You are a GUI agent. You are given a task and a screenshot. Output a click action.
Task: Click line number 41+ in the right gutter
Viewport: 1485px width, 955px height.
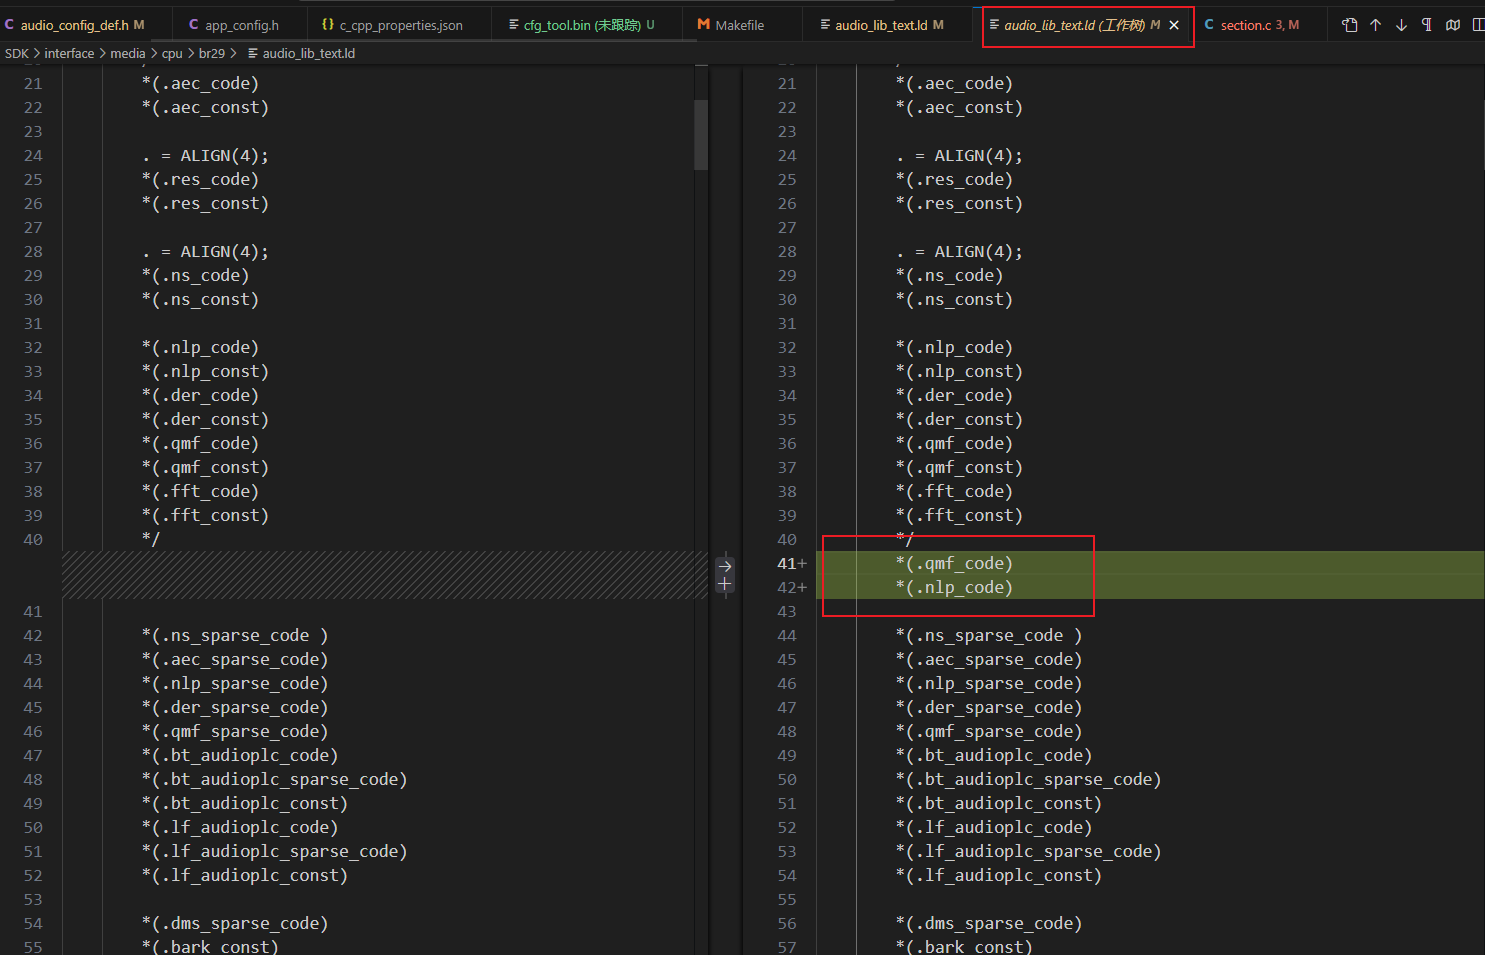tap(791, 563)
